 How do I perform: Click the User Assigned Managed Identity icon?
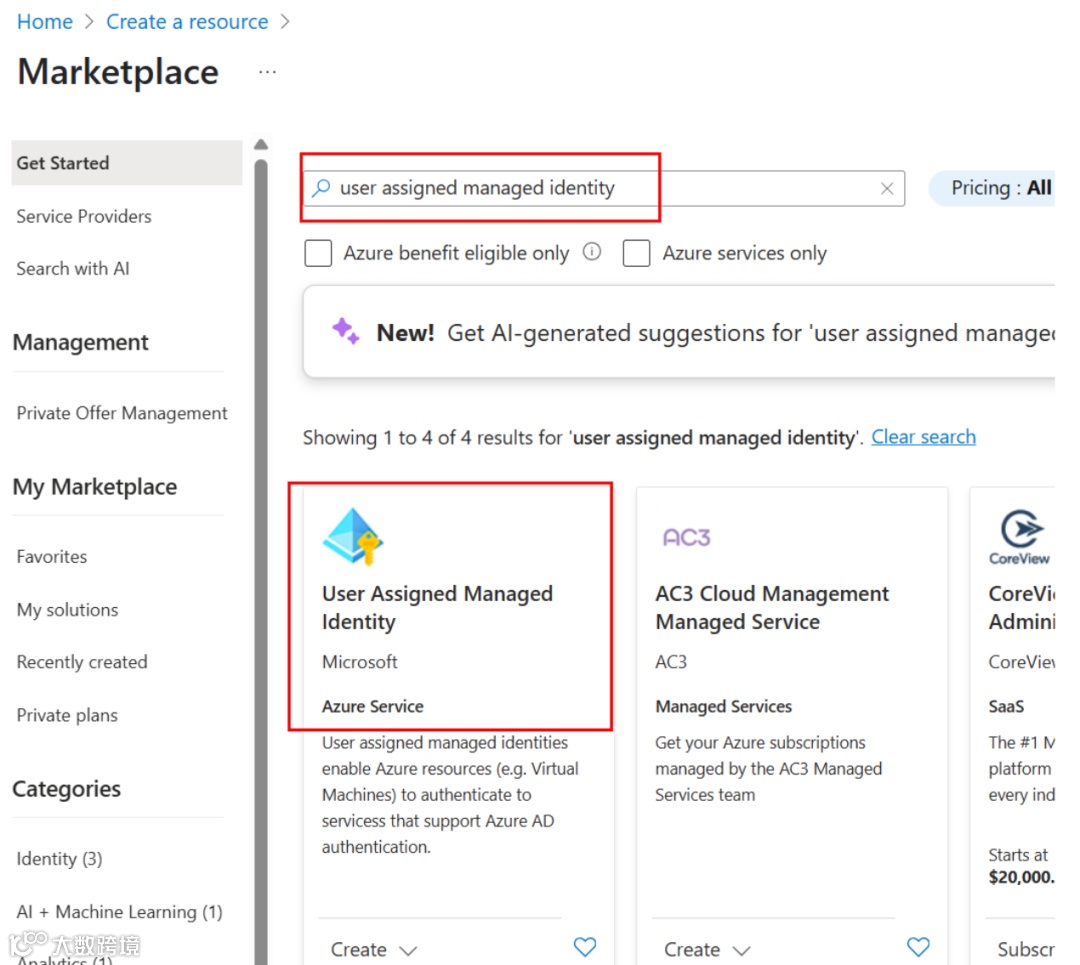(x=353, y=537)
